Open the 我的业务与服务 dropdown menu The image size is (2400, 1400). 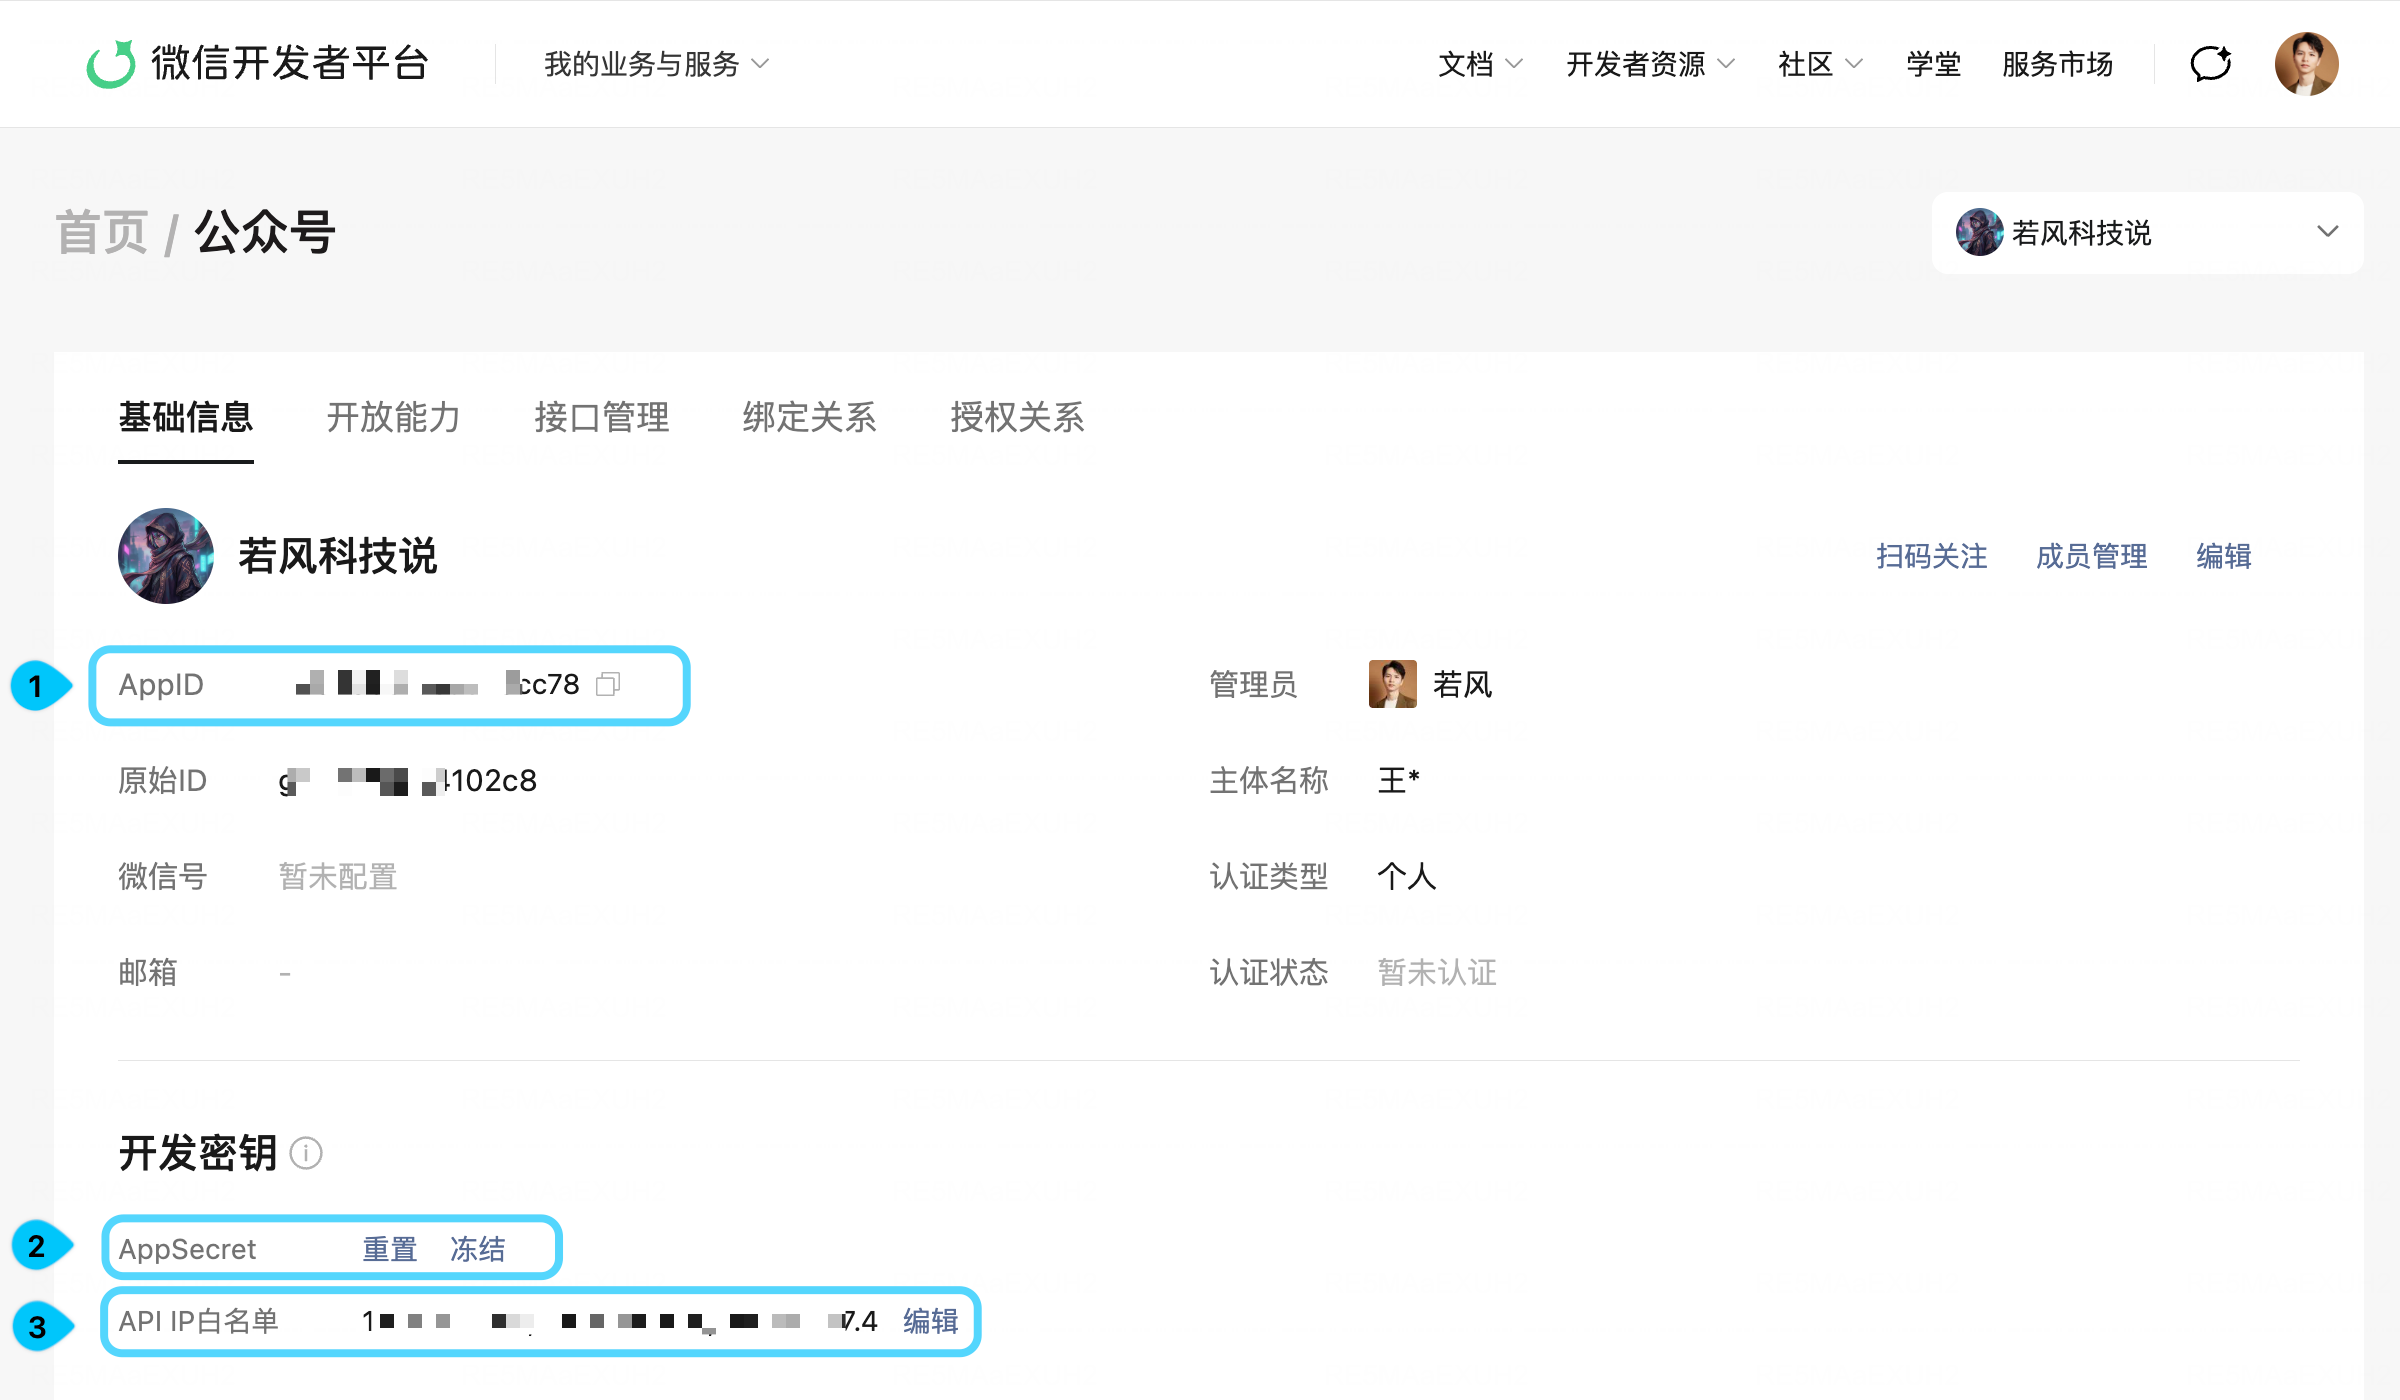(x=657, y=64)
